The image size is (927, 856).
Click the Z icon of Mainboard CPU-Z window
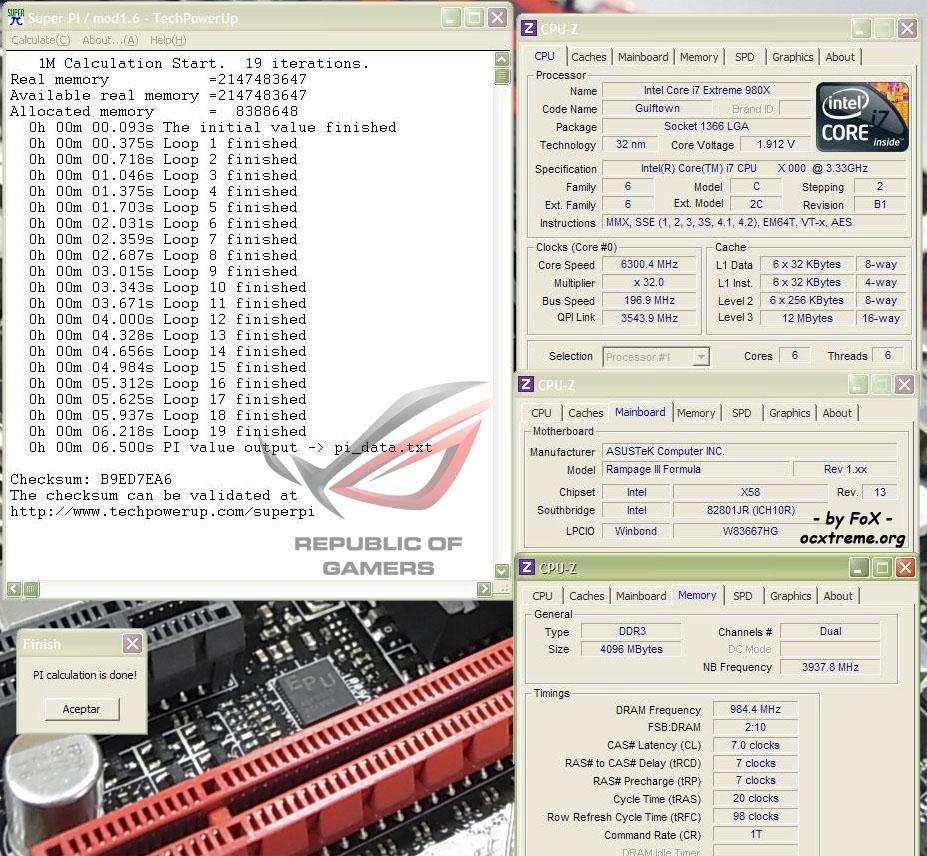526,384
